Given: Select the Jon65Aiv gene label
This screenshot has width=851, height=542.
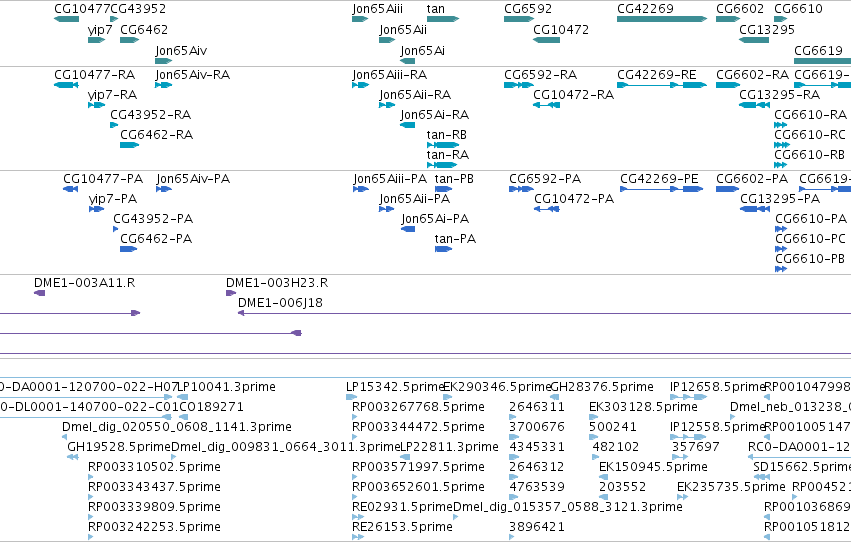Looking at the screenshot, I should (x=181, y=50).
